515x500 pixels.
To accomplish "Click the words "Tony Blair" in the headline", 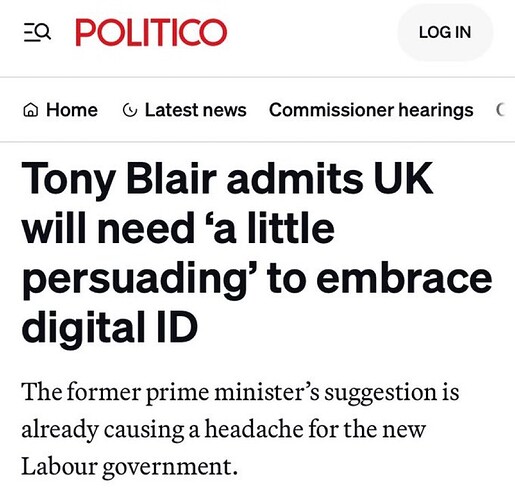I will pyautogui.click(x=119, y=179).
